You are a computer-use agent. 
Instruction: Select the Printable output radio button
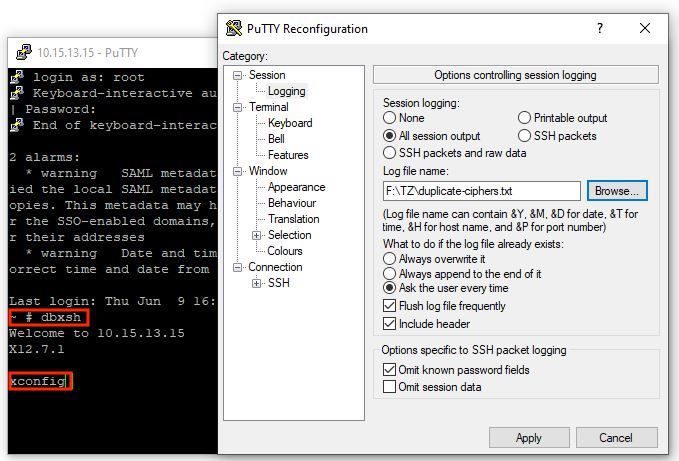[x=525, y=118]
